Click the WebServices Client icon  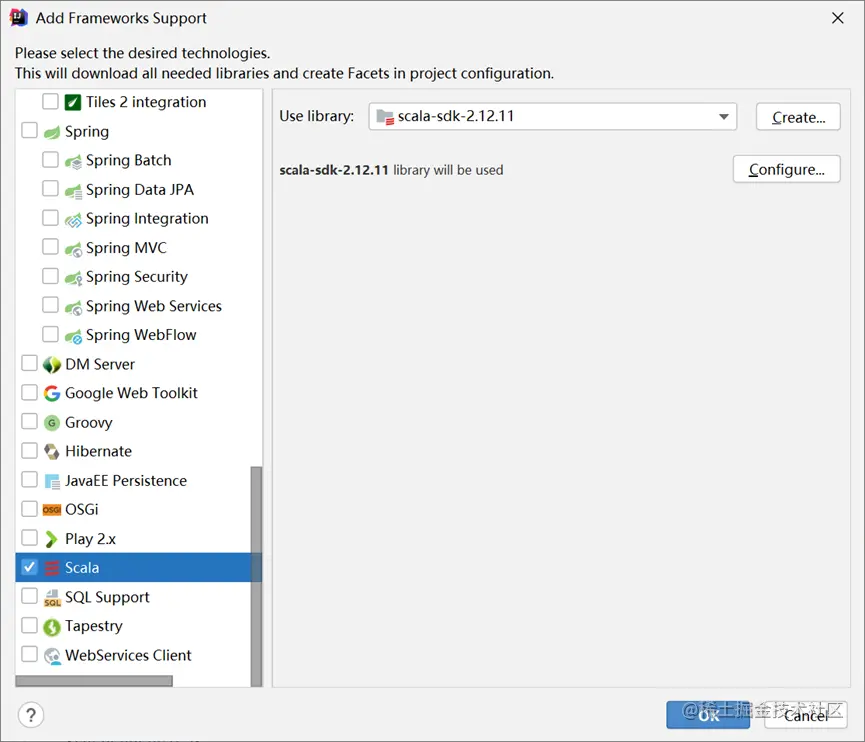[52, 656]
